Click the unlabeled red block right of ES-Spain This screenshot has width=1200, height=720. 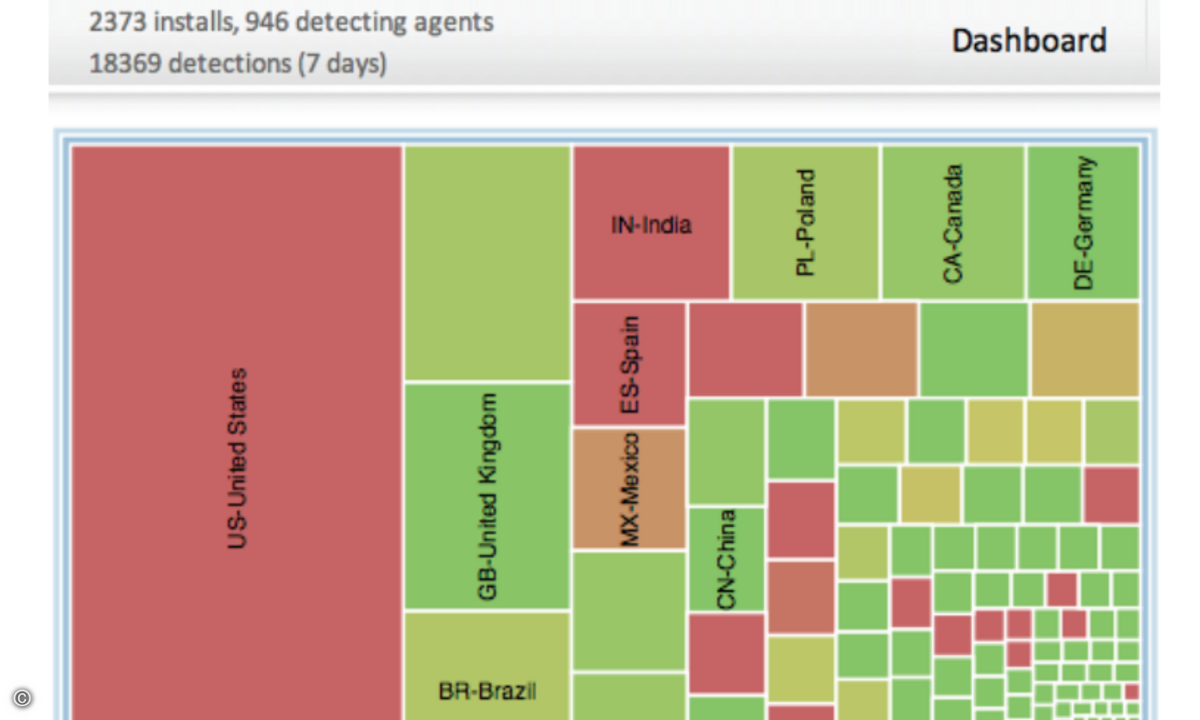tap(745, 349)
